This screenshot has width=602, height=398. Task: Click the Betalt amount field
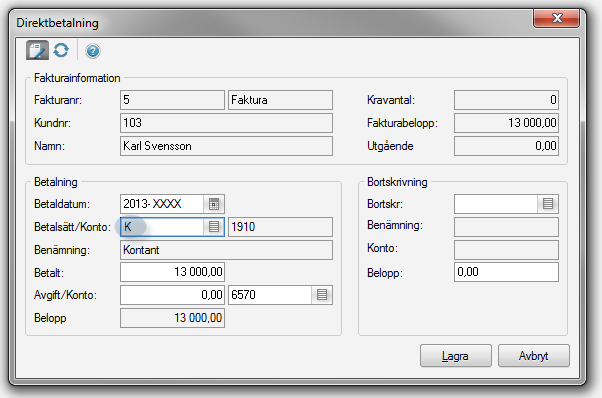(x=172, y=272)
